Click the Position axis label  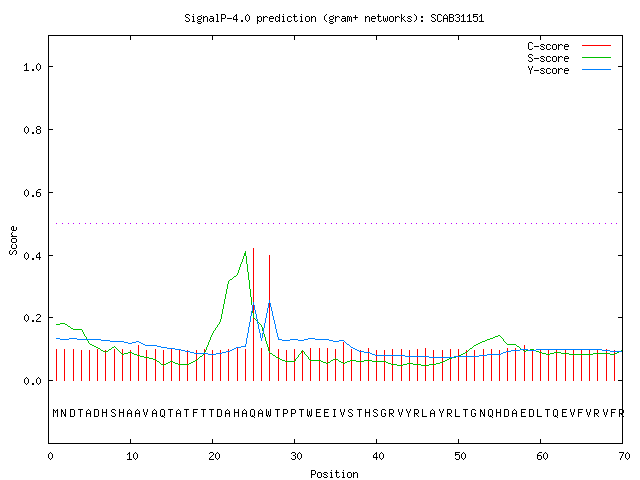pos(334,474)
